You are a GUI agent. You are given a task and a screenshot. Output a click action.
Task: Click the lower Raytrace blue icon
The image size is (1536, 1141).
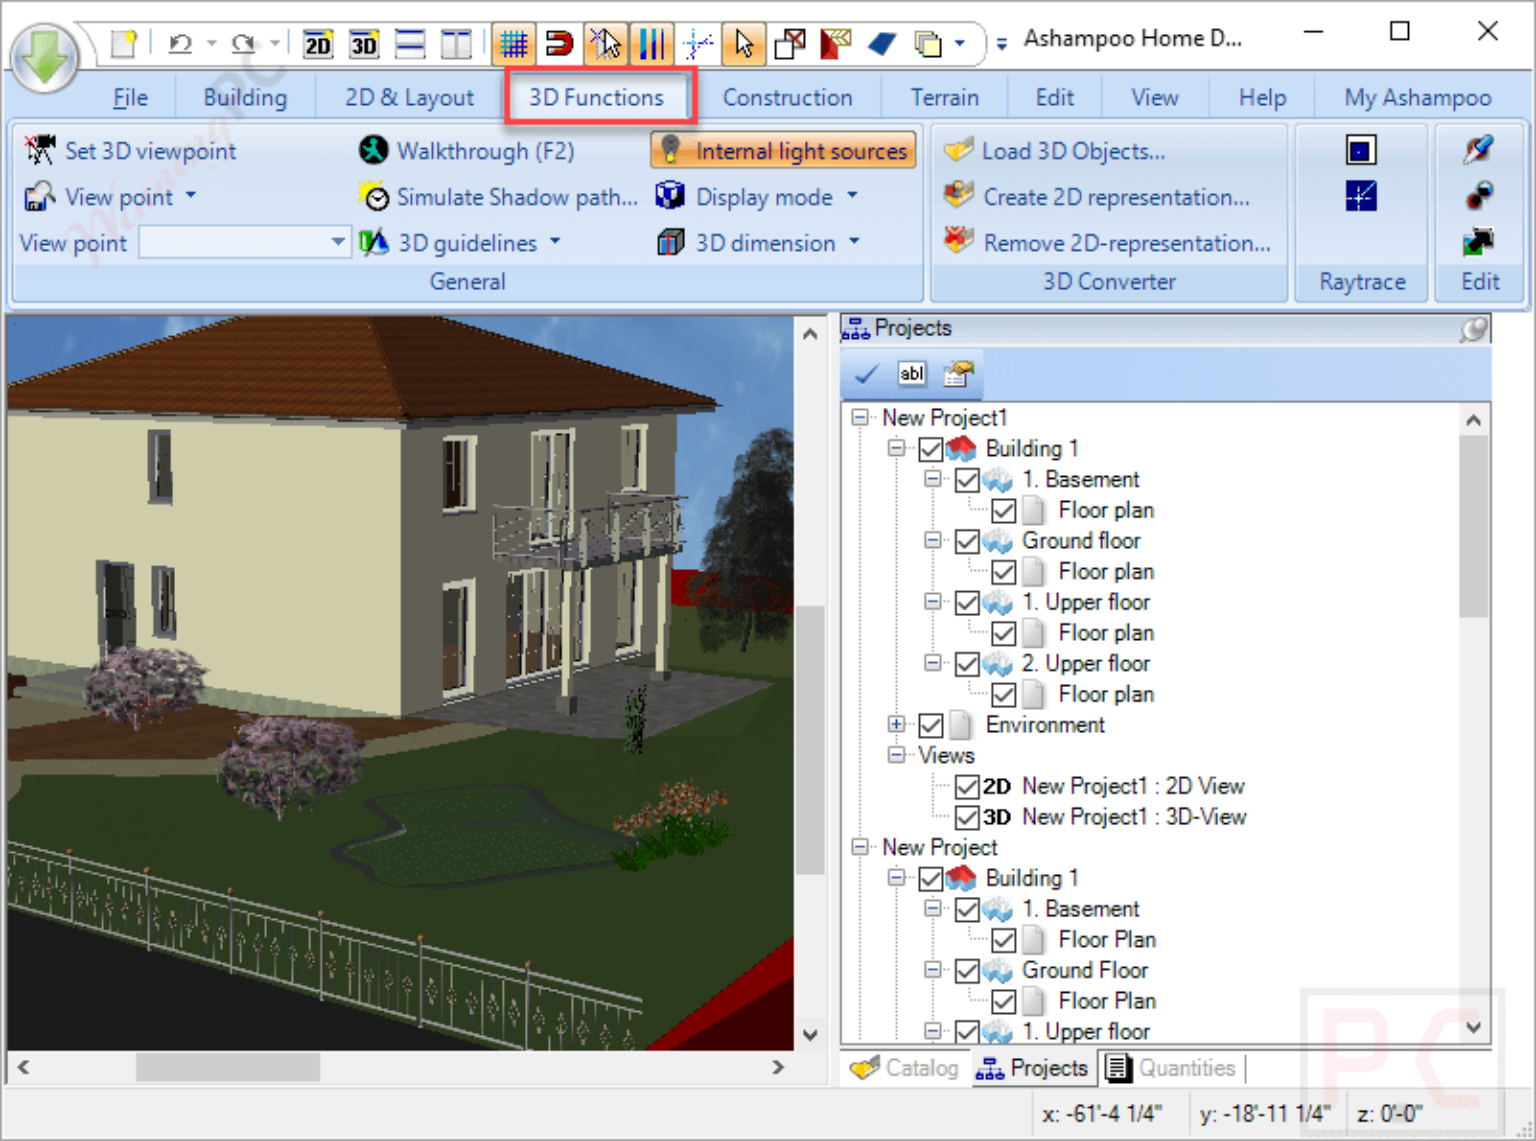coord(1361,196)
